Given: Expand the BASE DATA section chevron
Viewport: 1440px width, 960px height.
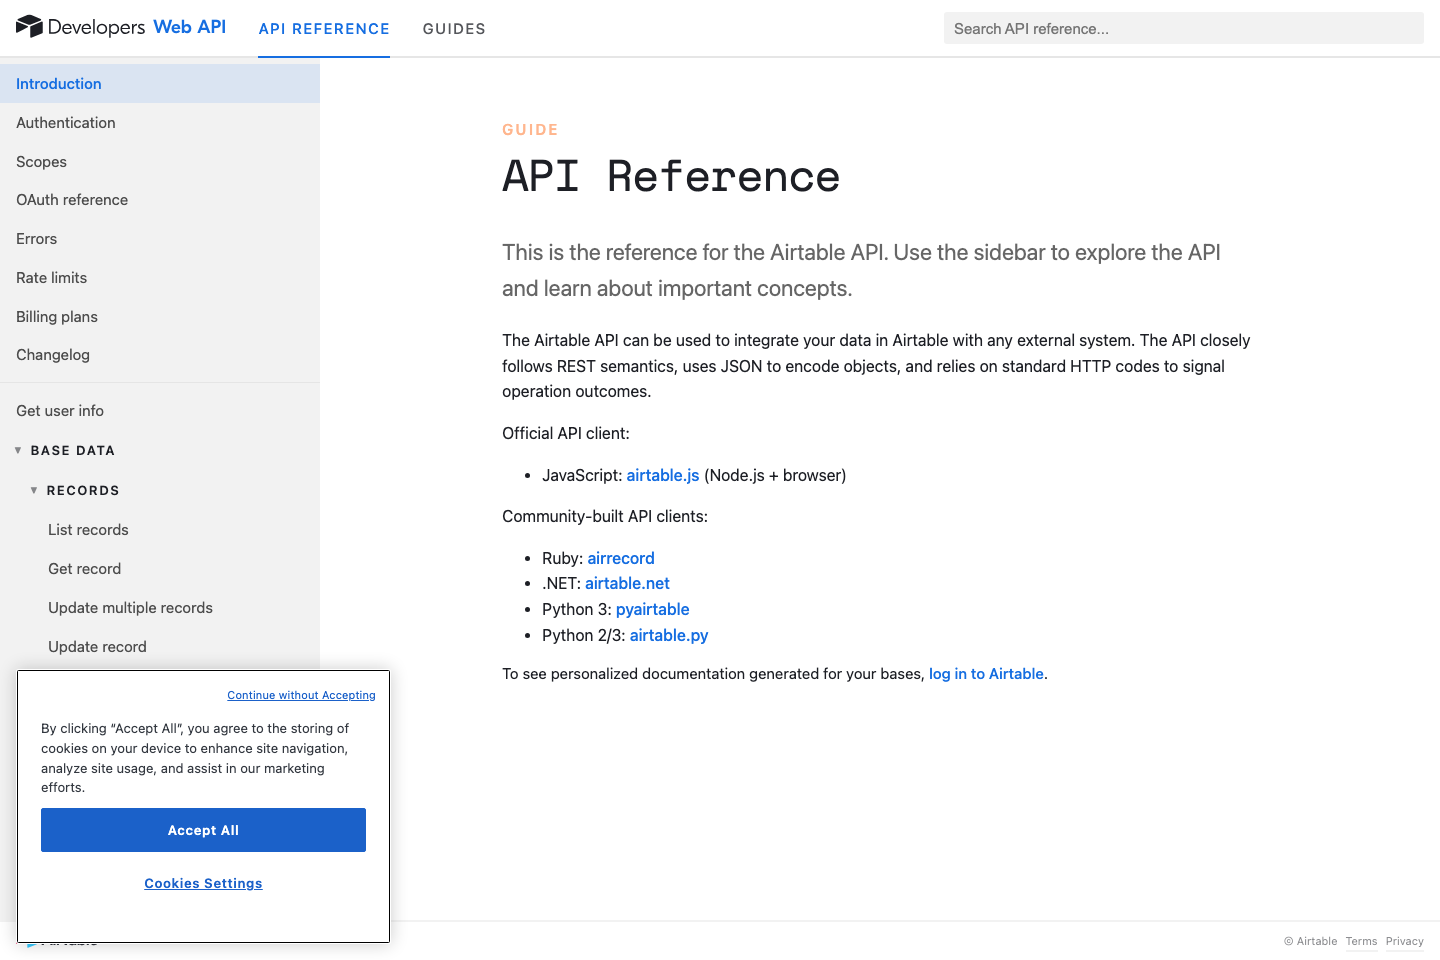Looking at the screenshot, I should 18,450.
